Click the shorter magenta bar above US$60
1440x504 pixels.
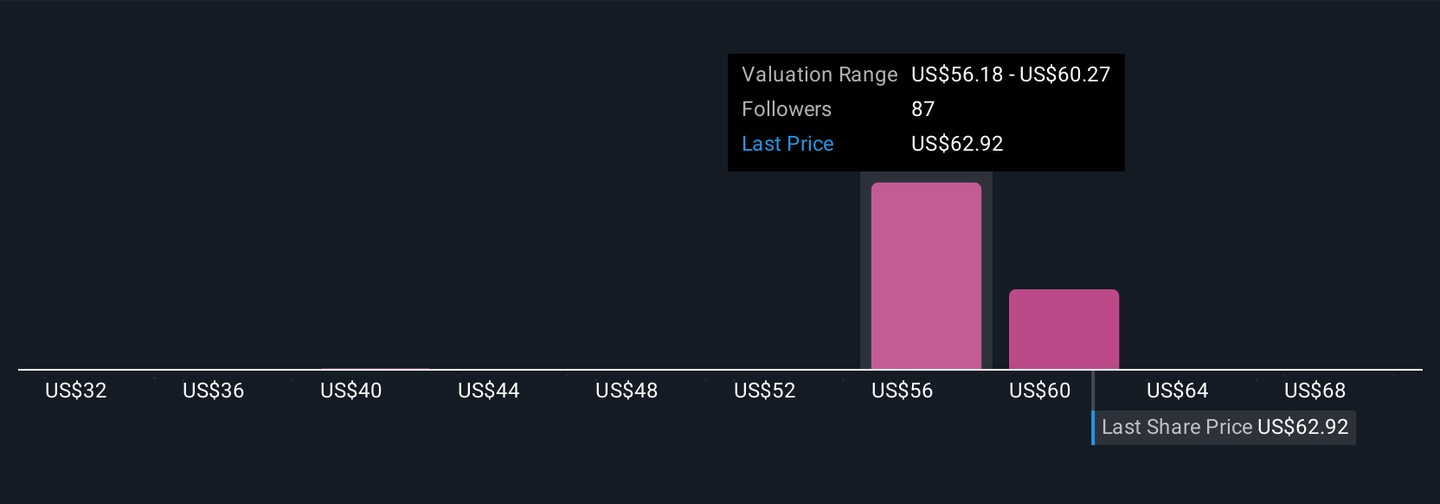pyautogui.click(x=1063, y=329)
